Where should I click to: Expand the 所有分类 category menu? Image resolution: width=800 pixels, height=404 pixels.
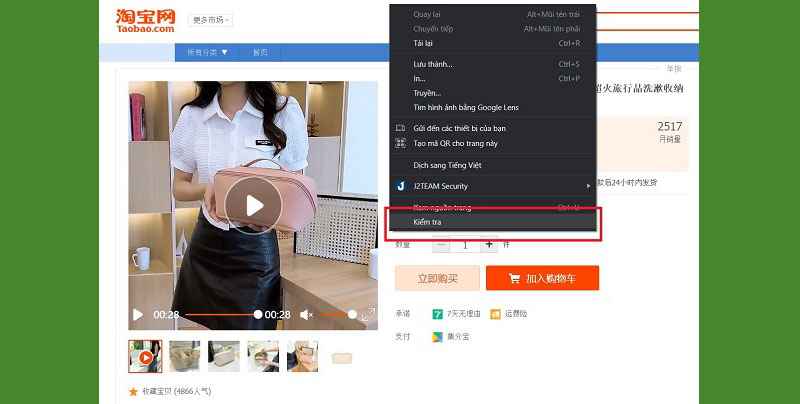point(207,53)
